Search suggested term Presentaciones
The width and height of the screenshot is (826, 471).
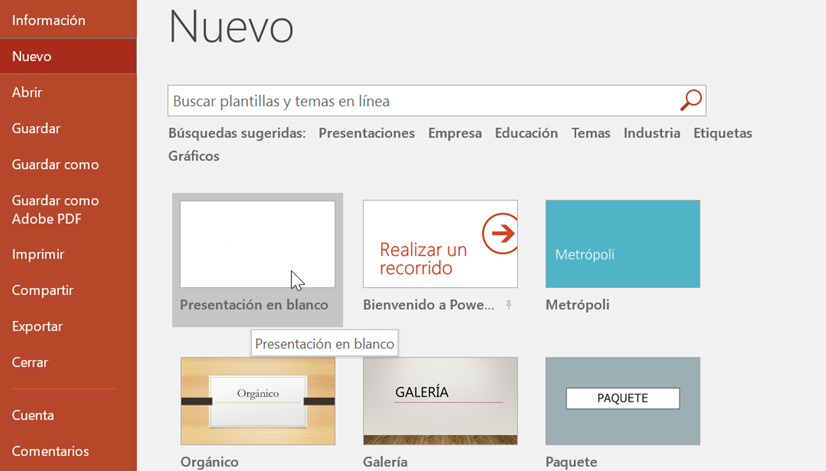(x=367, y=133)
